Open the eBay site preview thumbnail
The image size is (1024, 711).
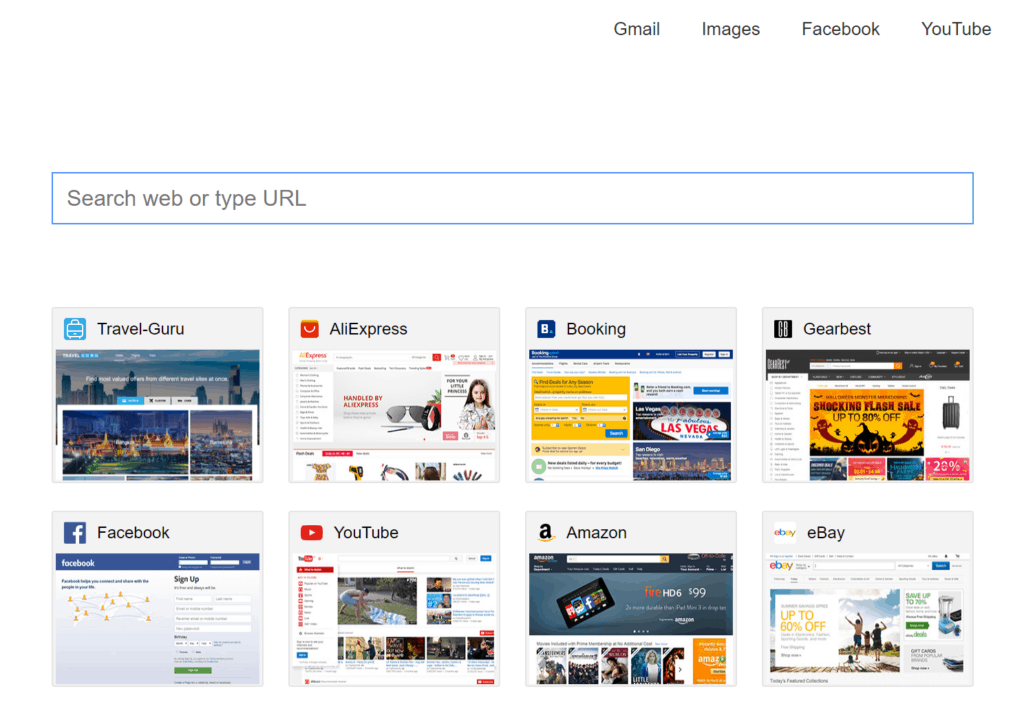coord(868,619)
